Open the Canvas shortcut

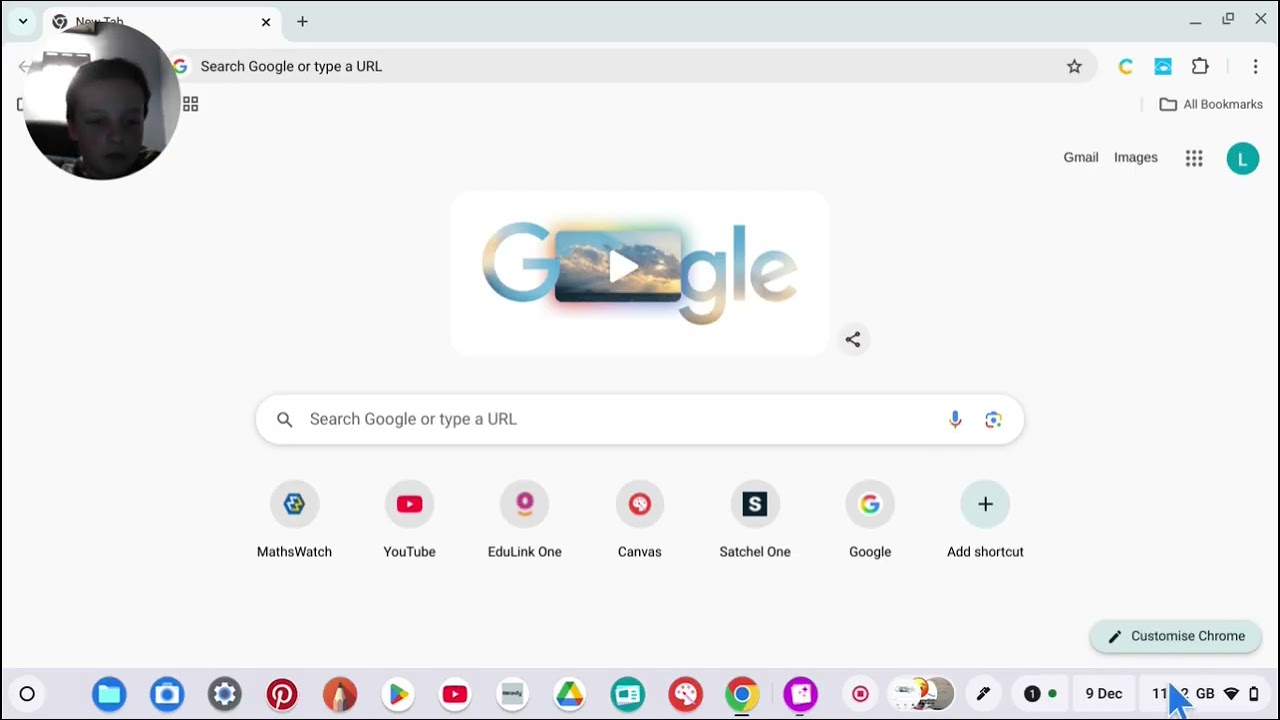coord(640,521)
